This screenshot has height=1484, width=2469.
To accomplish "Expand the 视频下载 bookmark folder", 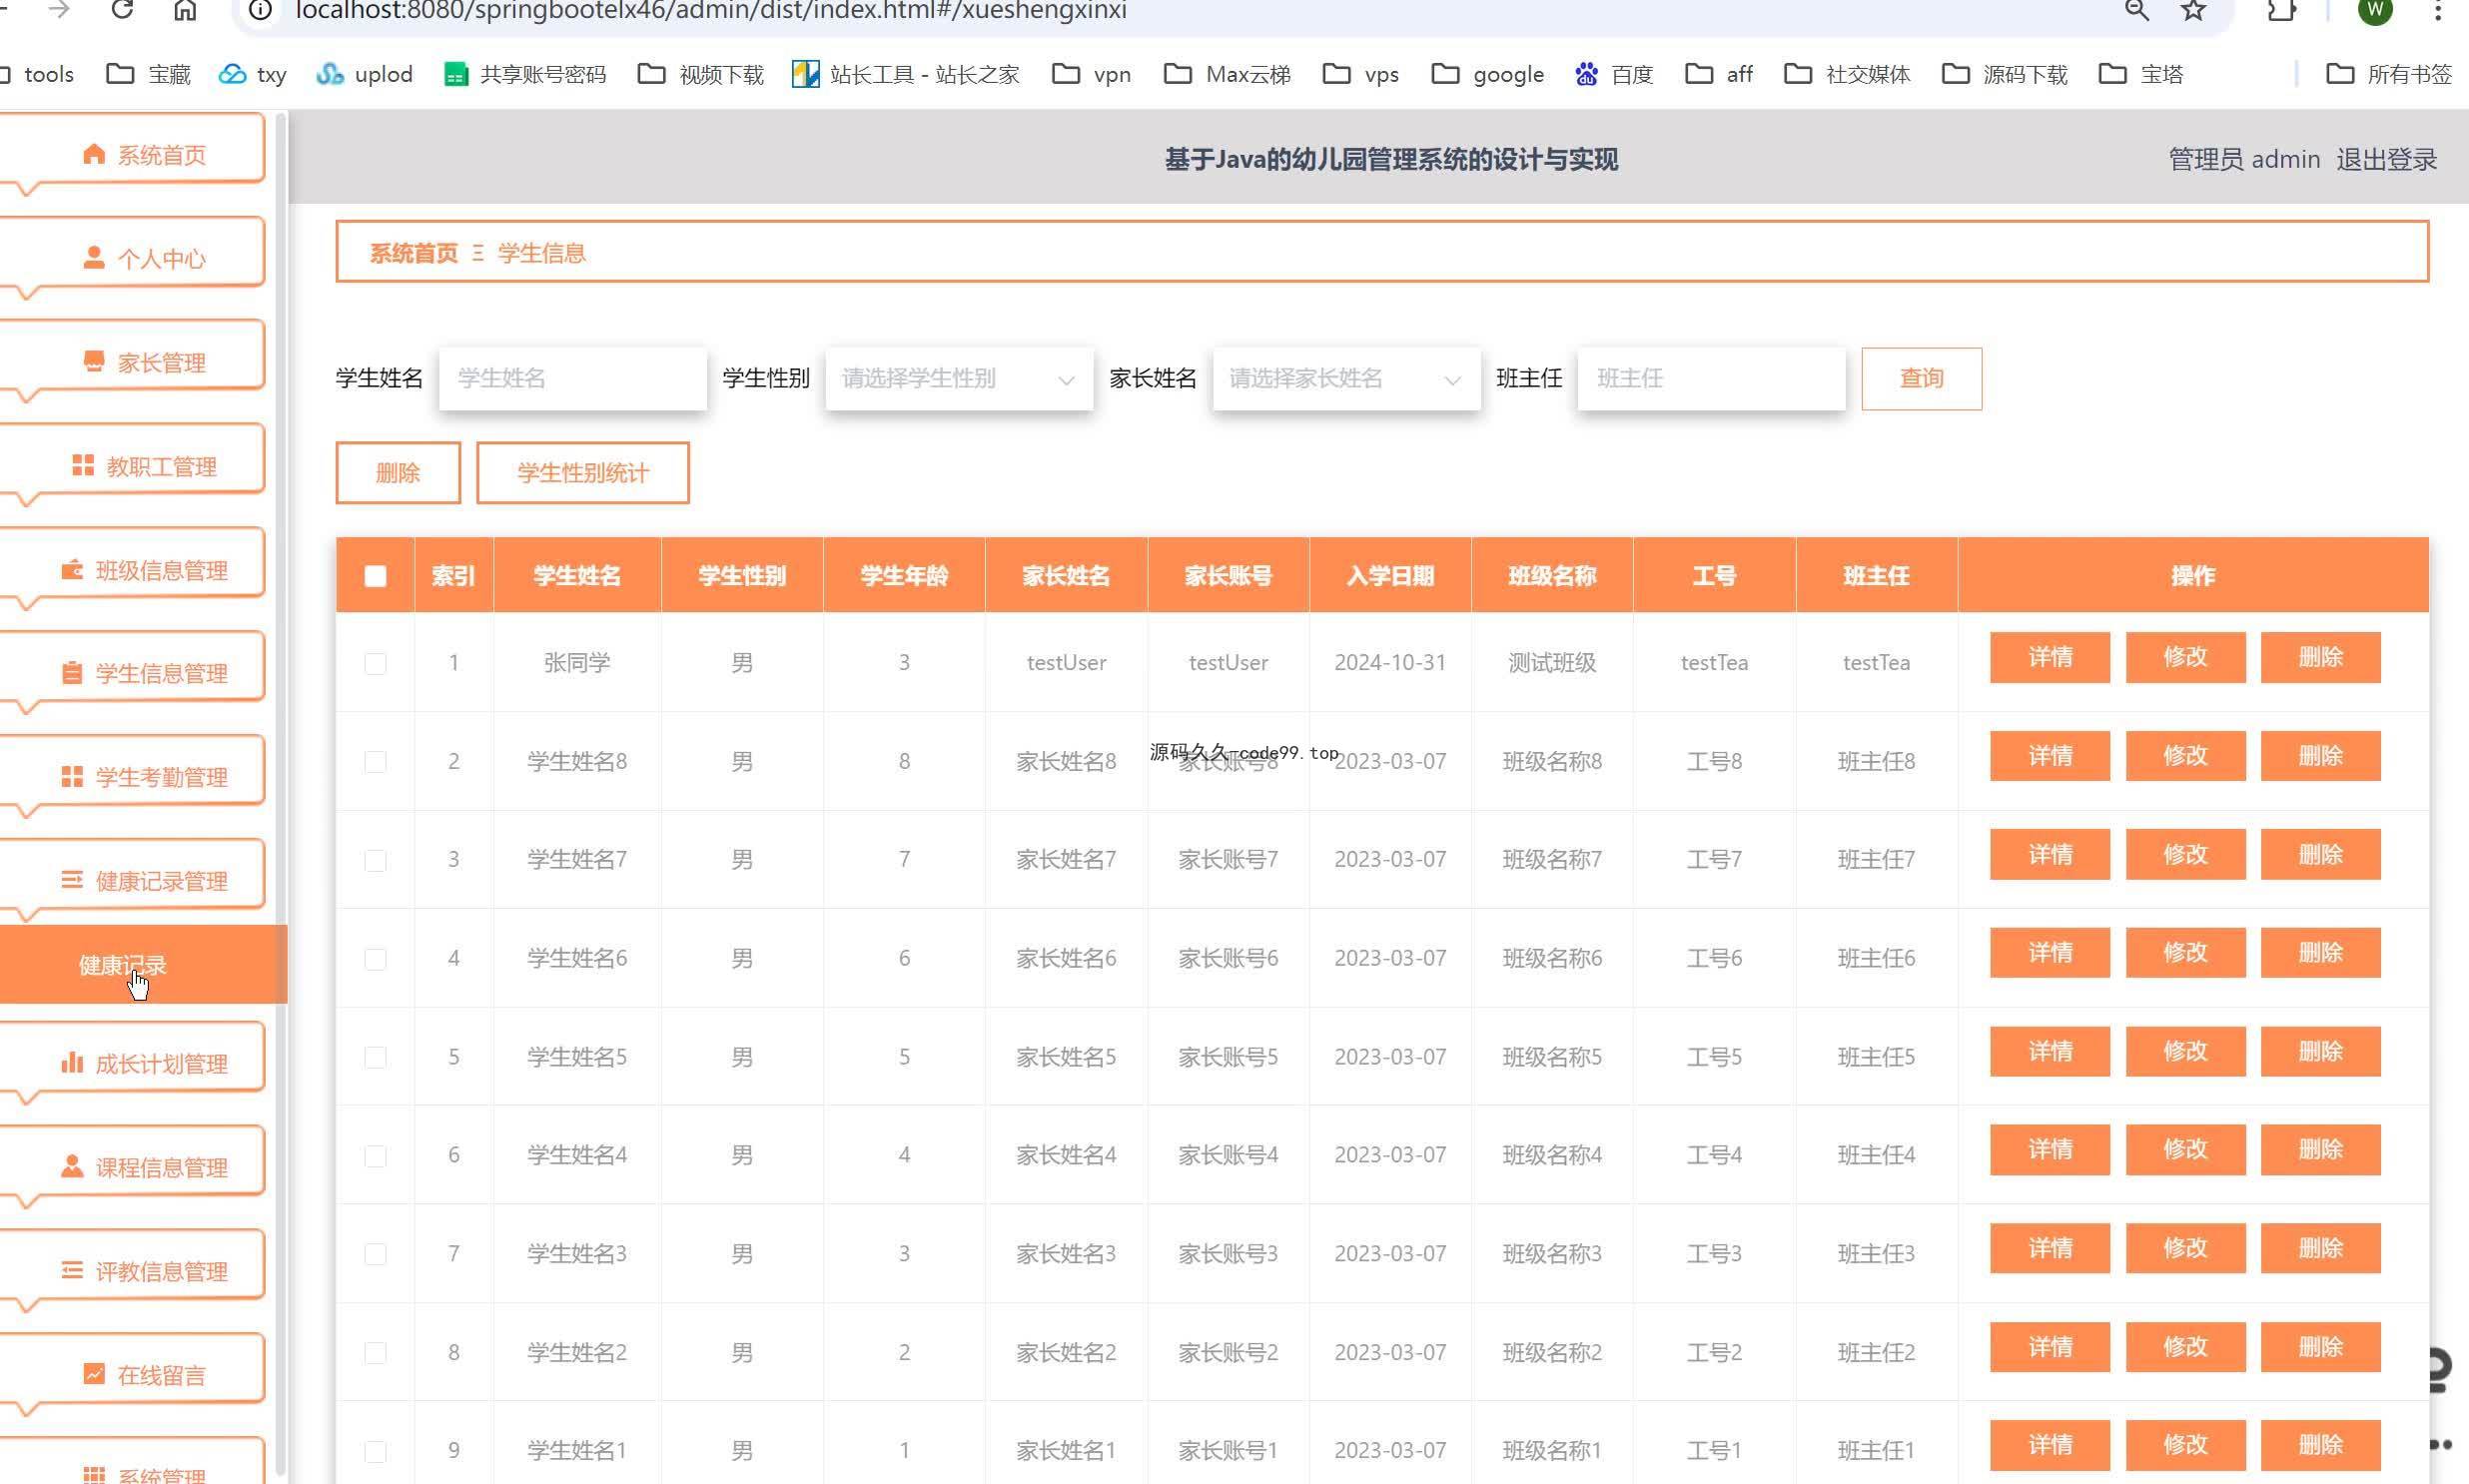I will coord(701,74).
